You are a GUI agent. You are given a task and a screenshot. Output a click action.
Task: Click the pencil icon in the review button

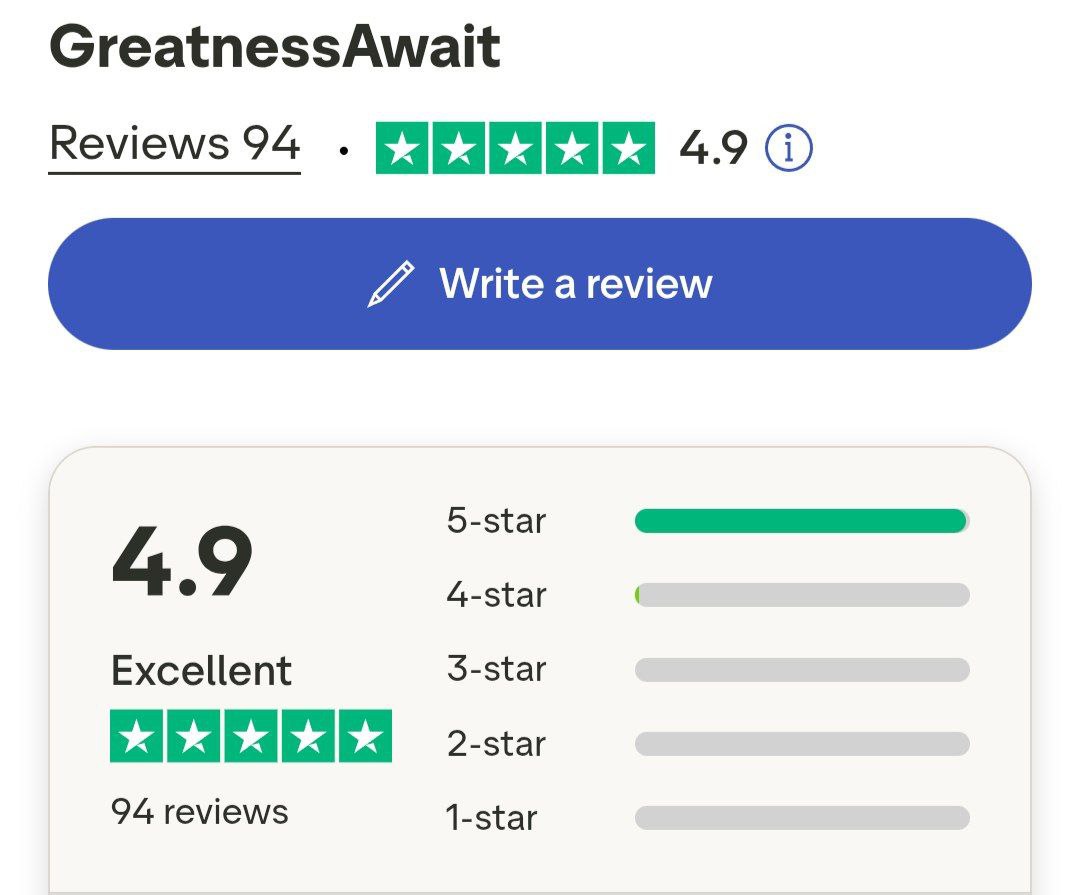point(391,283)
